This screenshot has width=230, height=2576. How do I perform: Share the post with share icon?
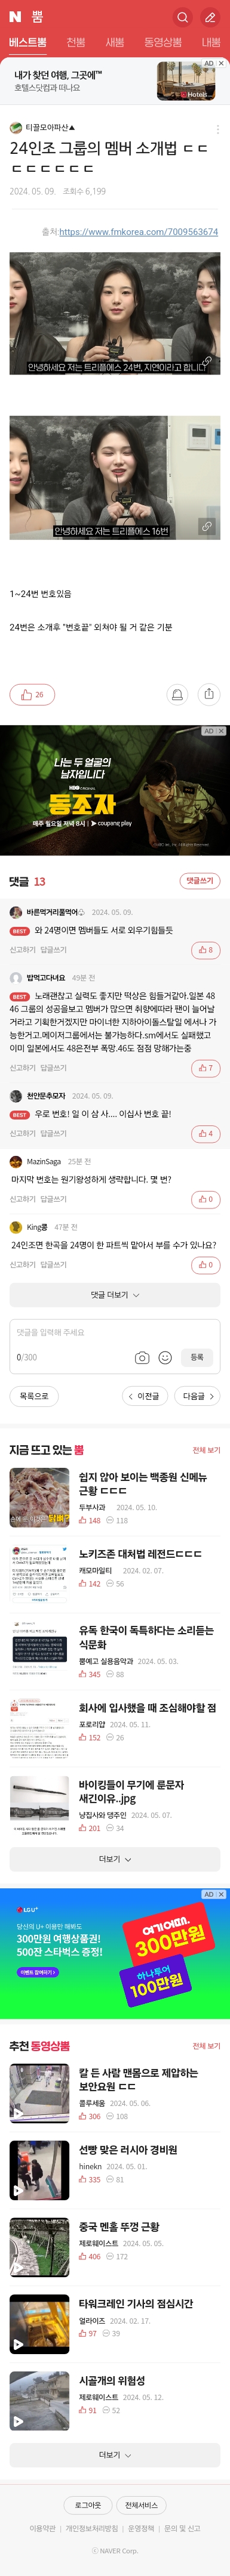point(208,694)
